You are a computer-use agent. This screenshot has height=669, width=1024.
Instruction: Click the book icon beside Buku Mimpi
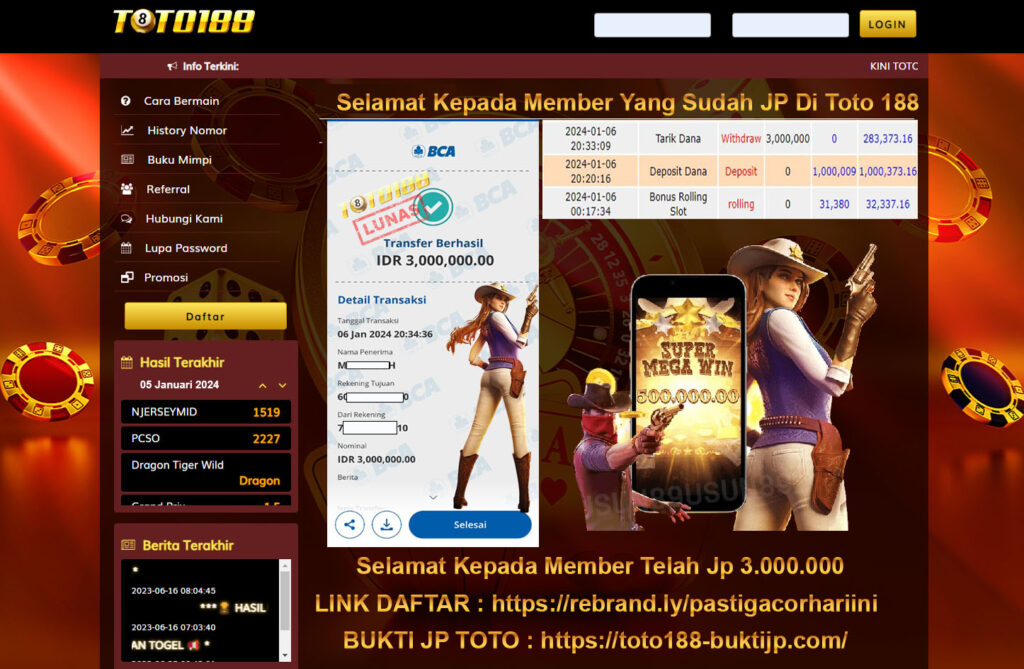pos(127,159)
